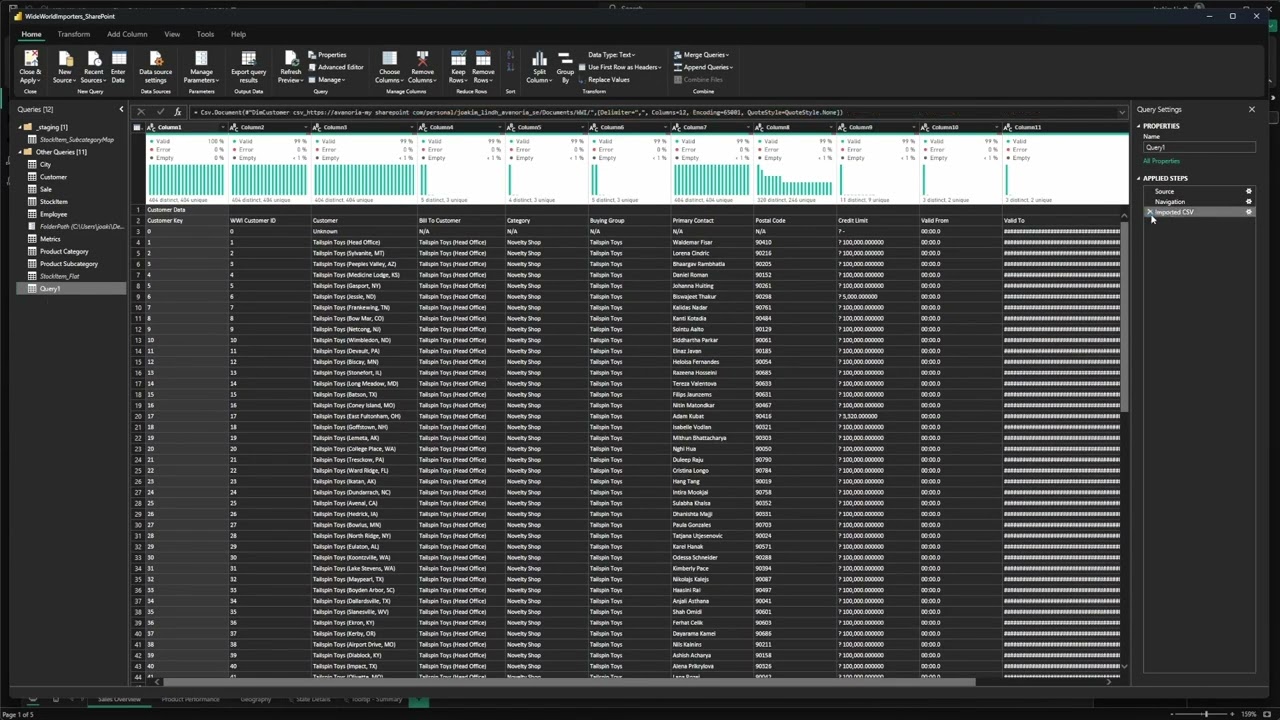
Task: Open the Merge Queries dropdown
Action: pyautogui.click(x=703, y=55)
